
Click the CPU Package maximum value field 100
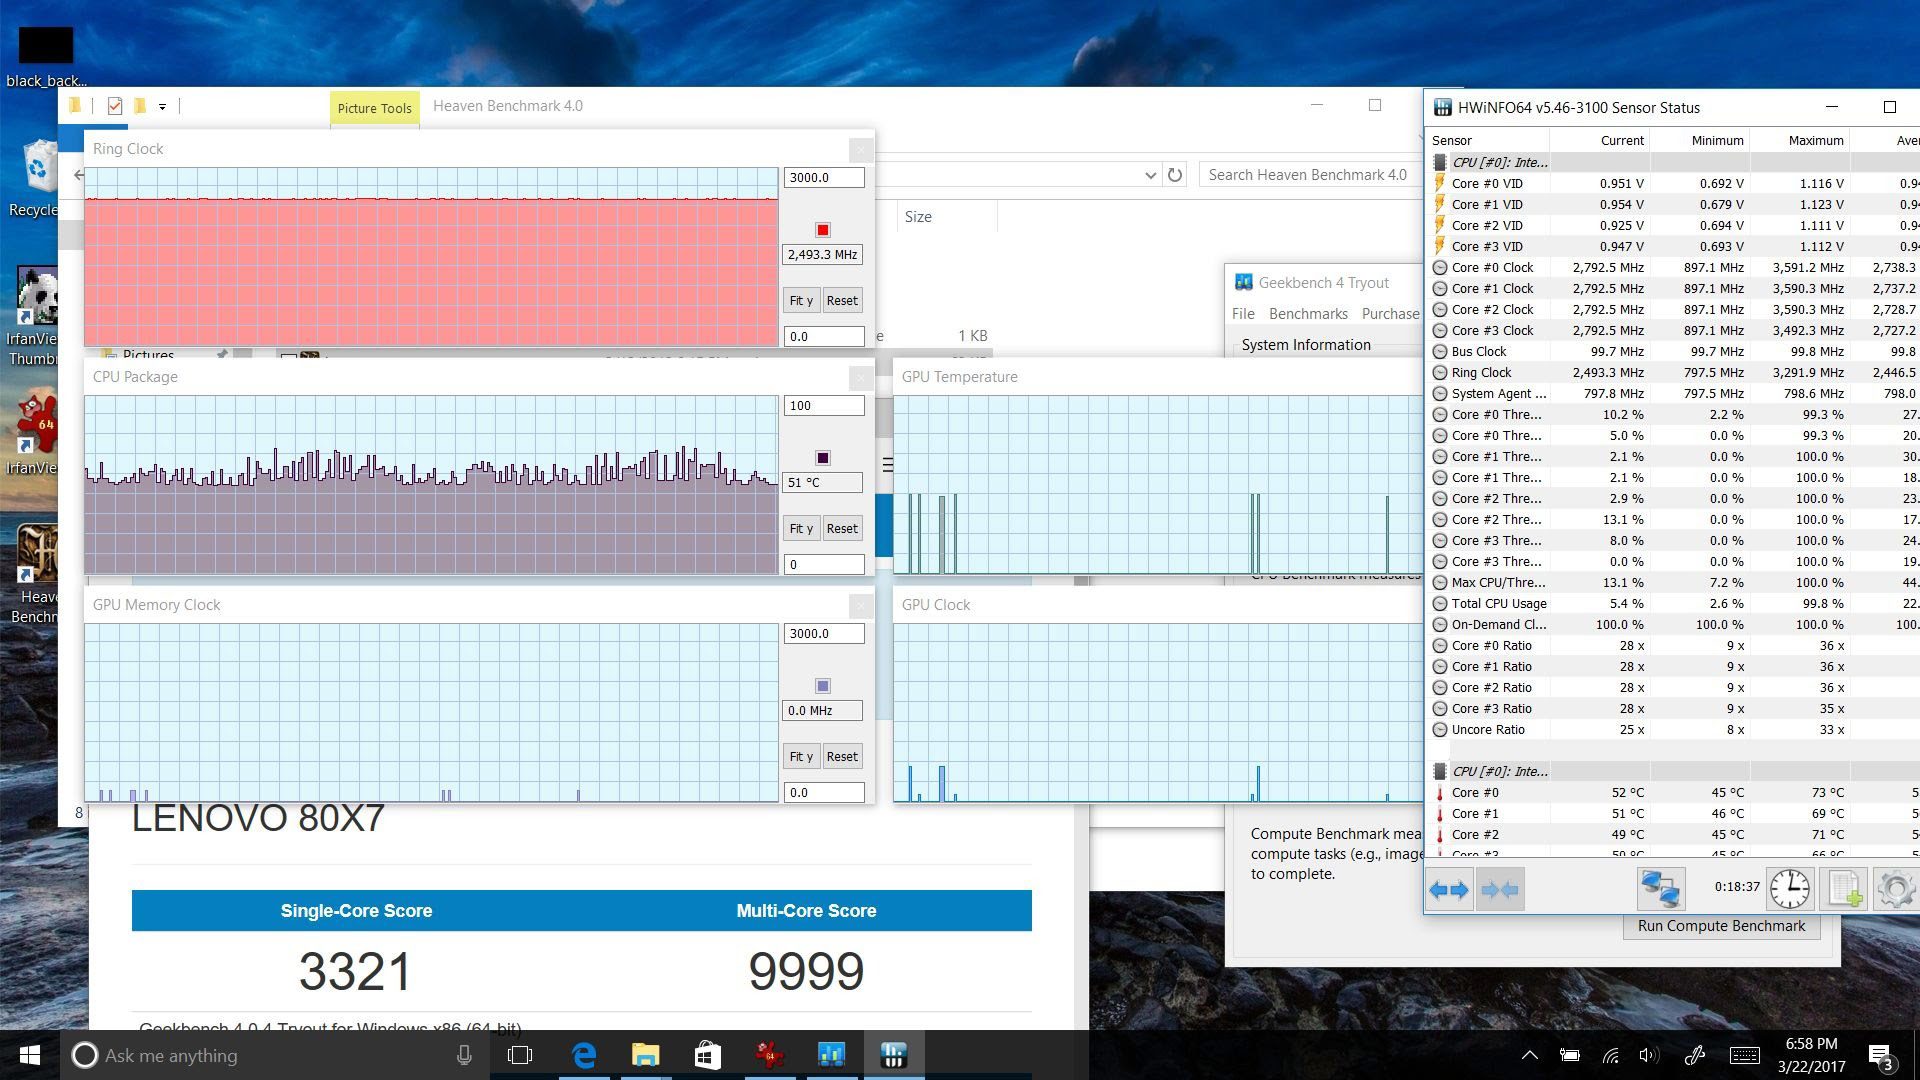coord(823,406)
